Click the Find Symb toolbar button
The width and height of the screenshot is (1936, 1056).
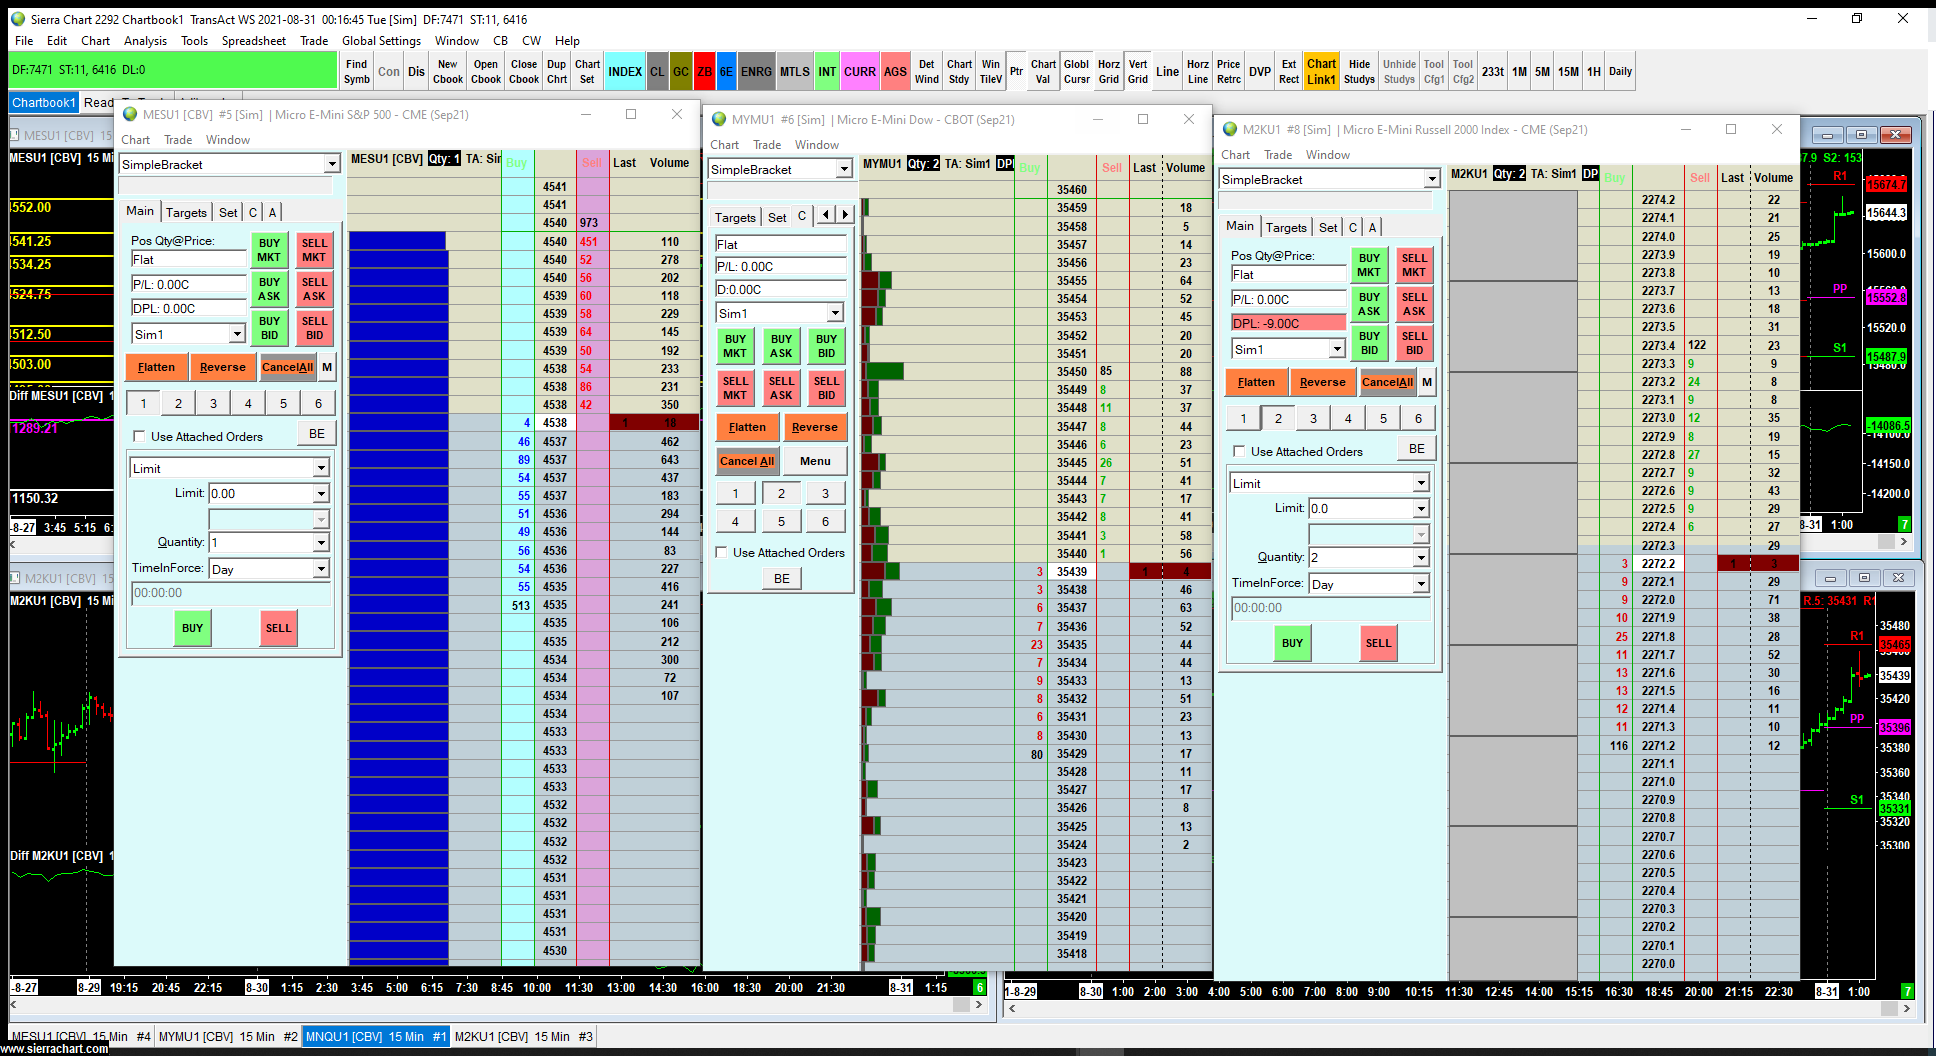[x=357, y=71]
